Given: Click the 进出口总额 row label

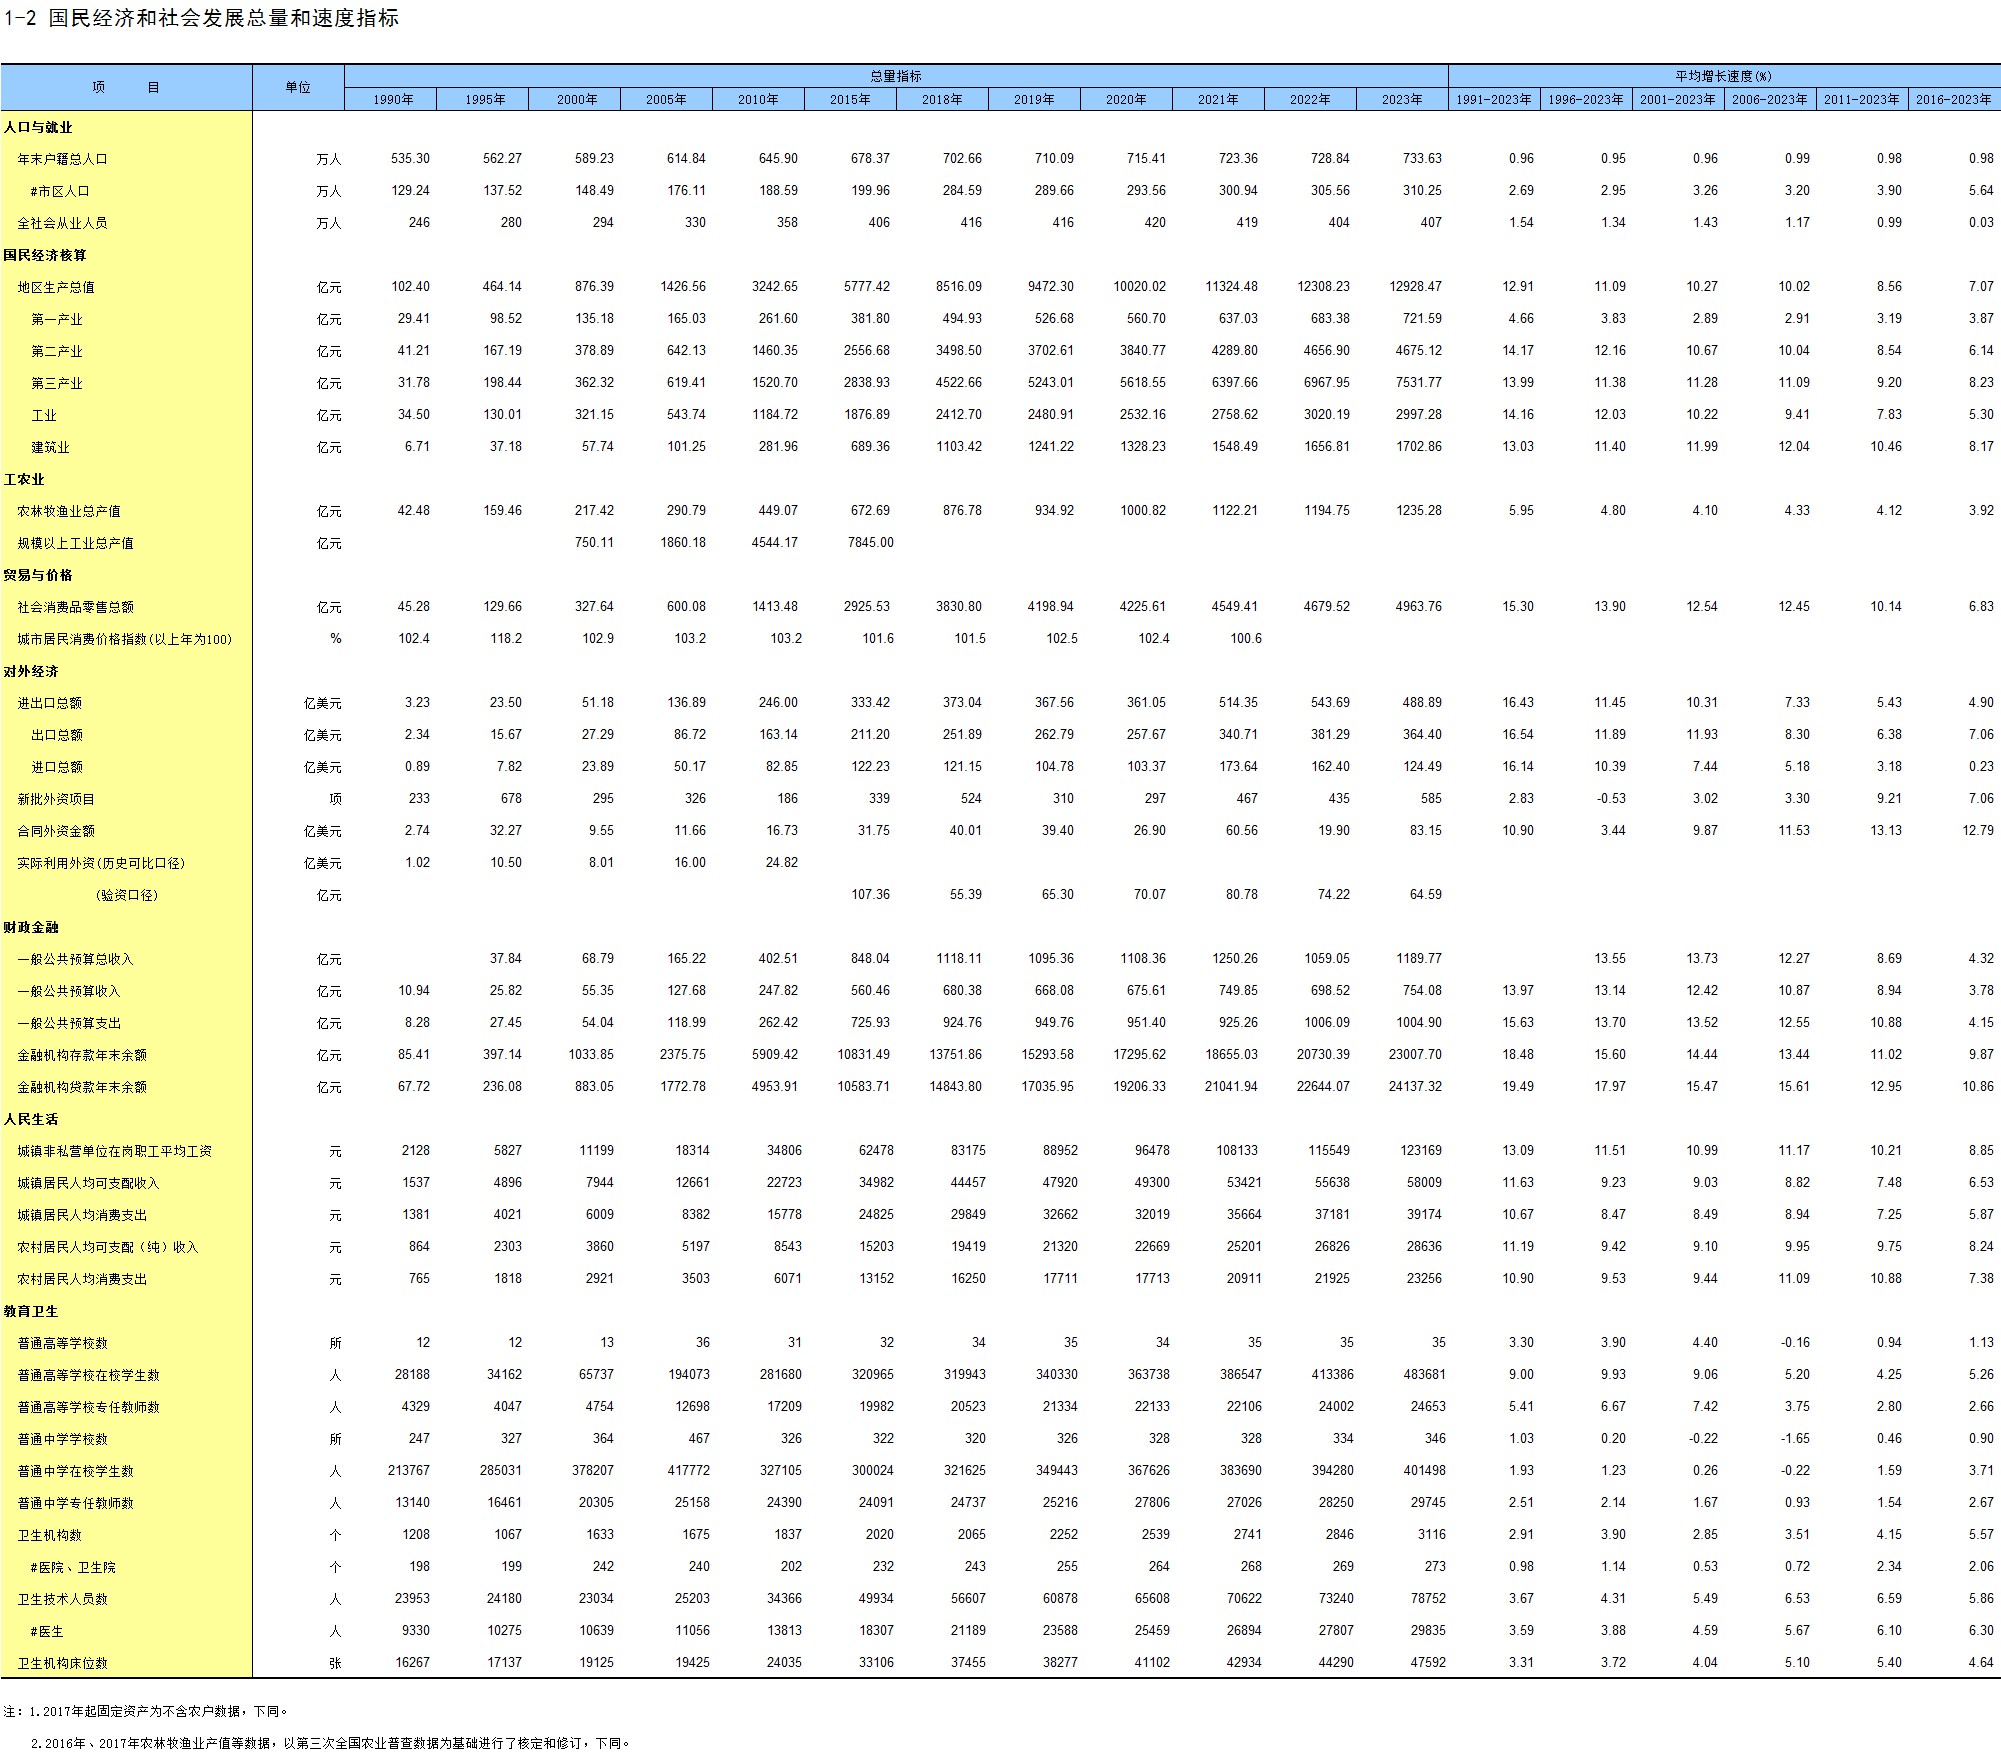Looking at the screenshot, I should 50,703.
